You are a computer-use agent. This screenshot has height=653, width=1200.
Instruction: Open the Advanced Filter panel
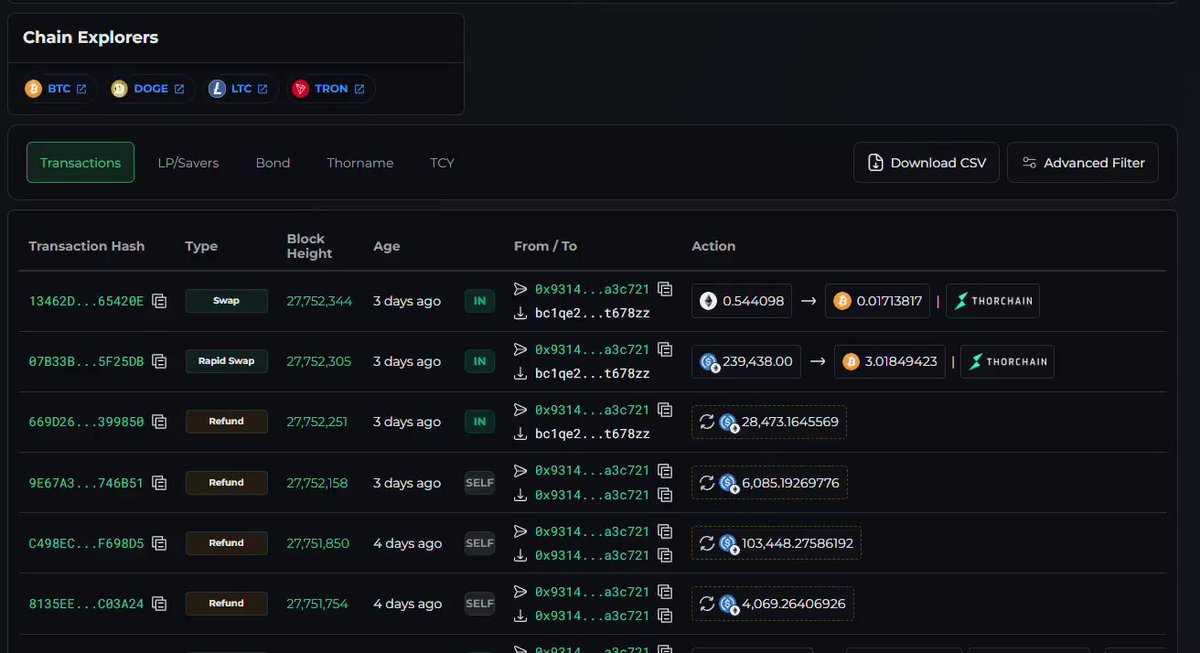[x=1083, y=163]
